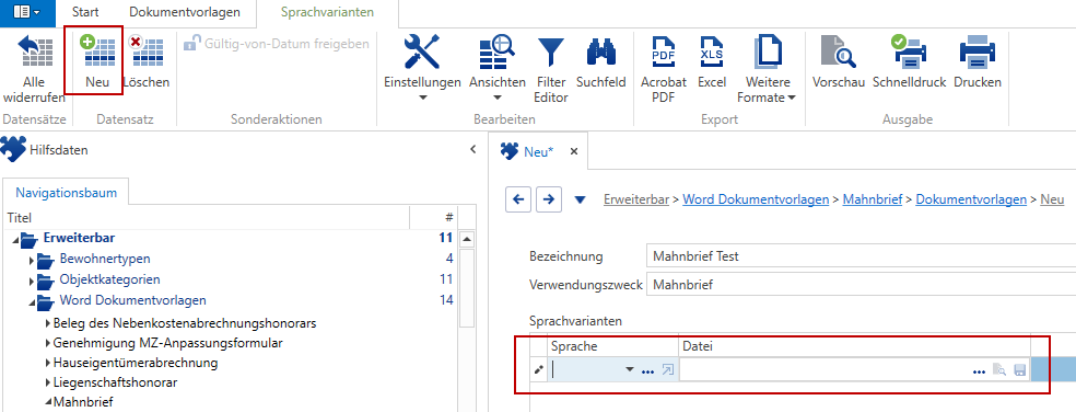1076x412 pixels.
Task: Browse file with Datei ellipsis button
Action: pos(979,371)
